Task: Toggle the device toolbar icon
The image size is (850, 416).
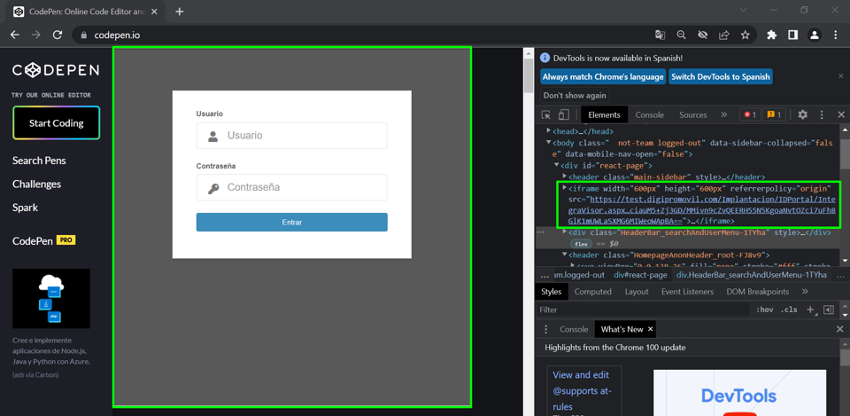Action: [564, 115]
